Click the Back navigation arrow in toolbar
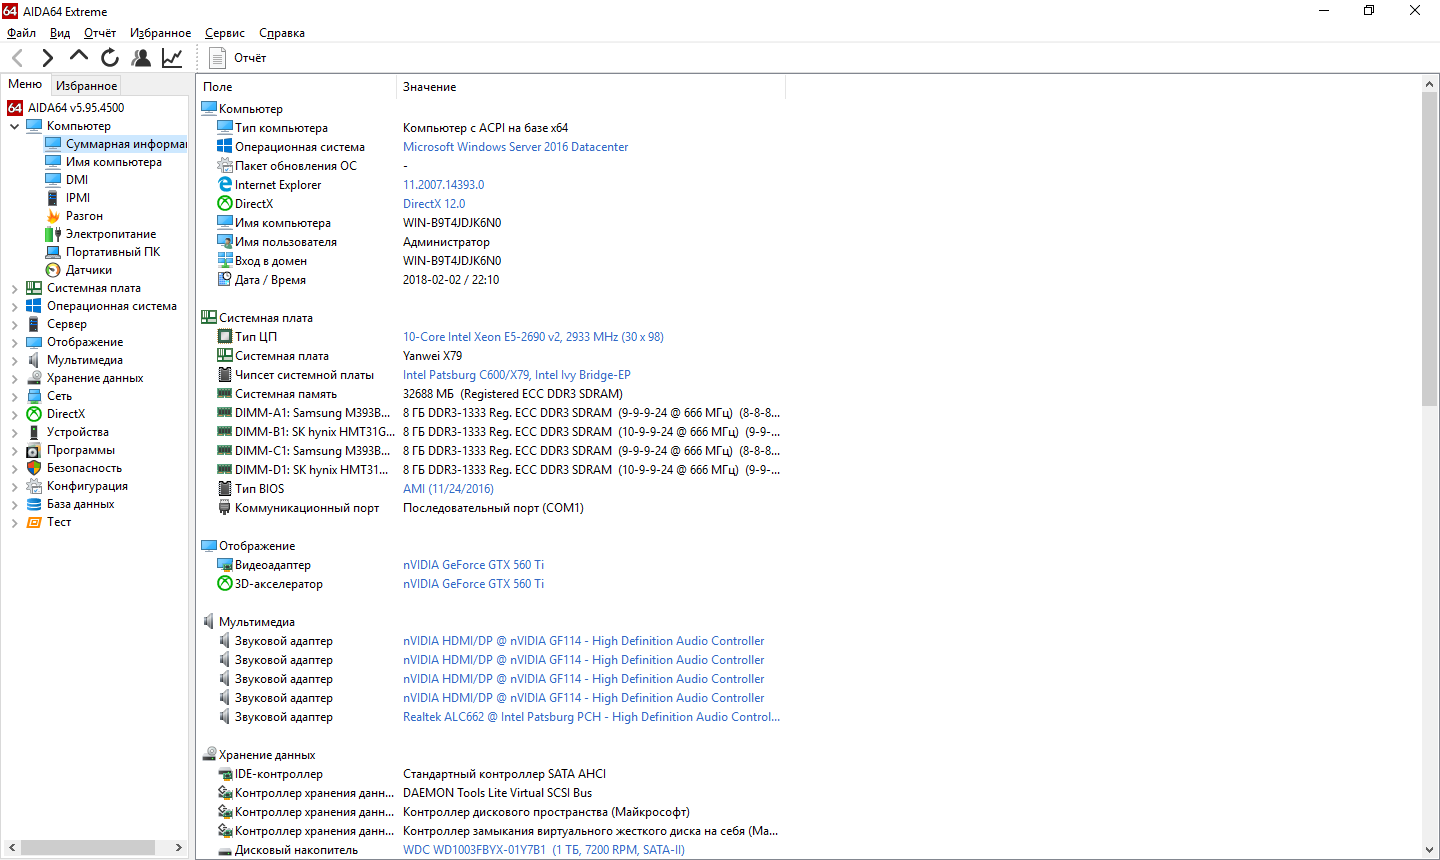 (17, 58)
